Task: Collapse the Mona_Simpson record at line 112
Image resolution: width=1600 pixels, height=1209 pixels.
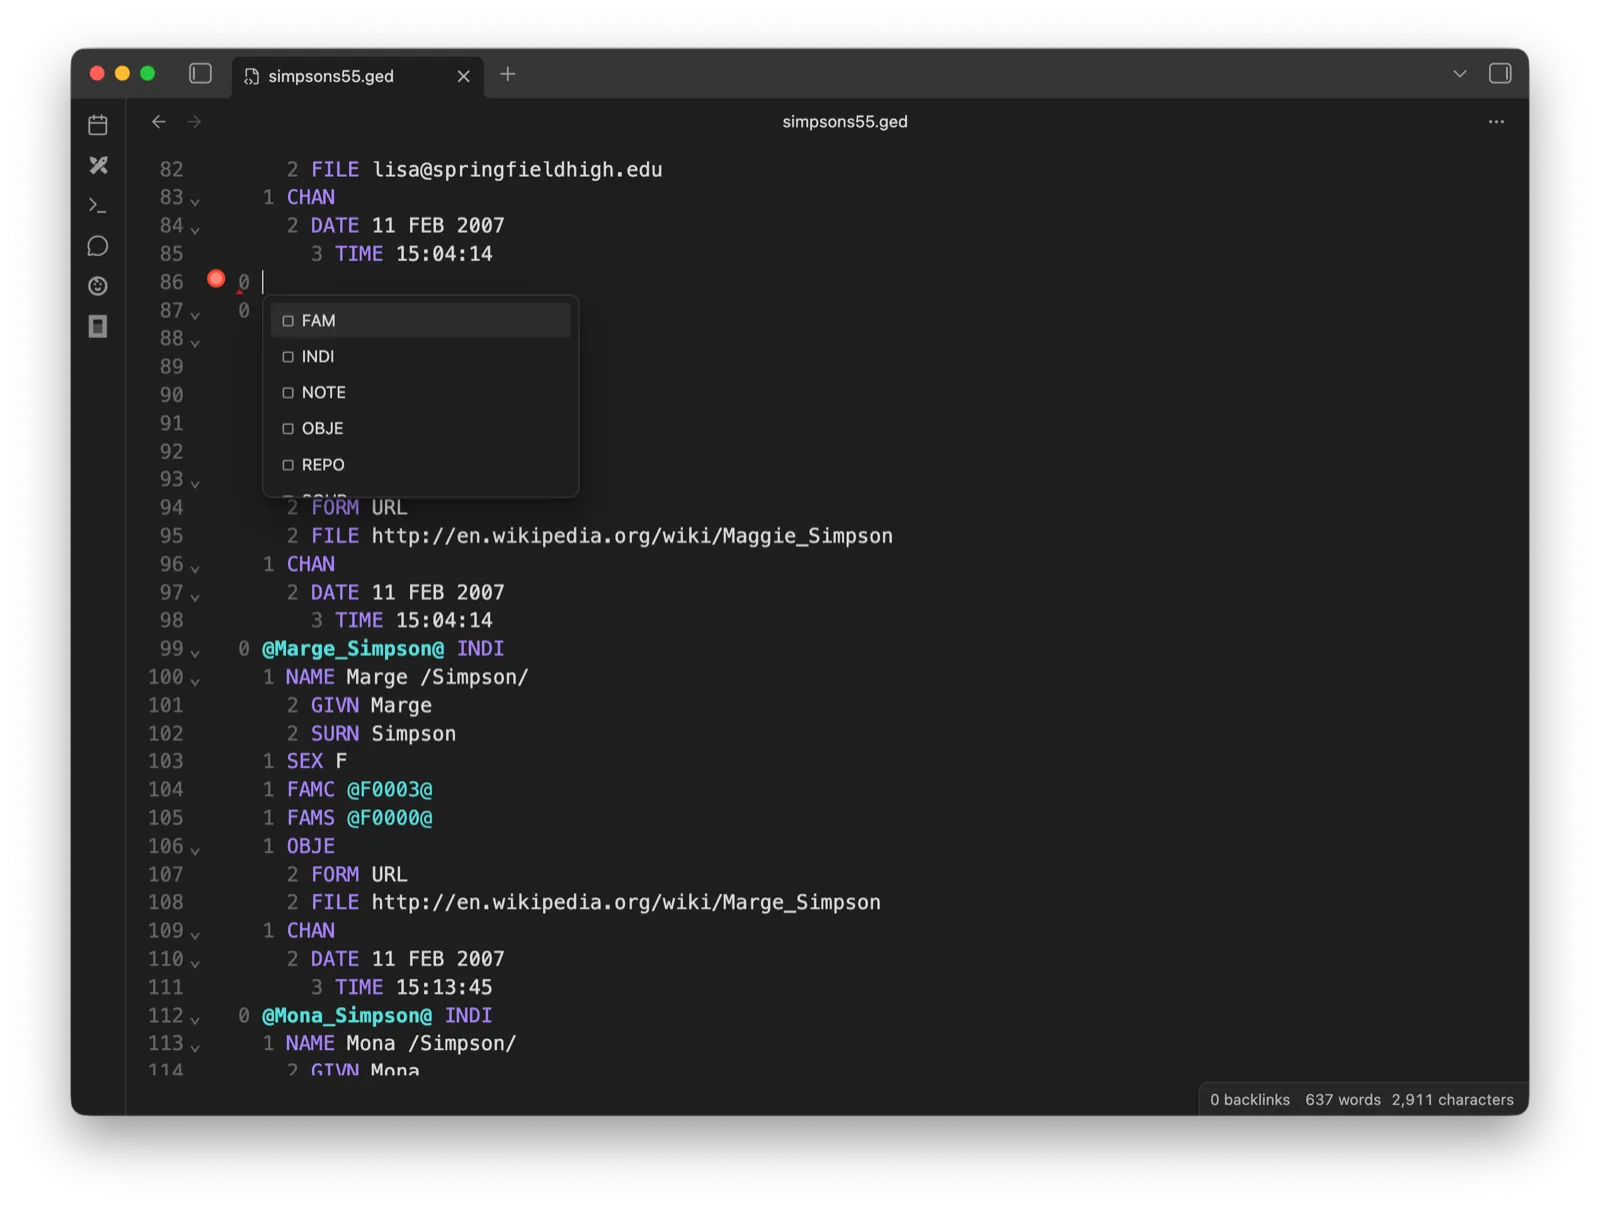Action: point(195,1019)
